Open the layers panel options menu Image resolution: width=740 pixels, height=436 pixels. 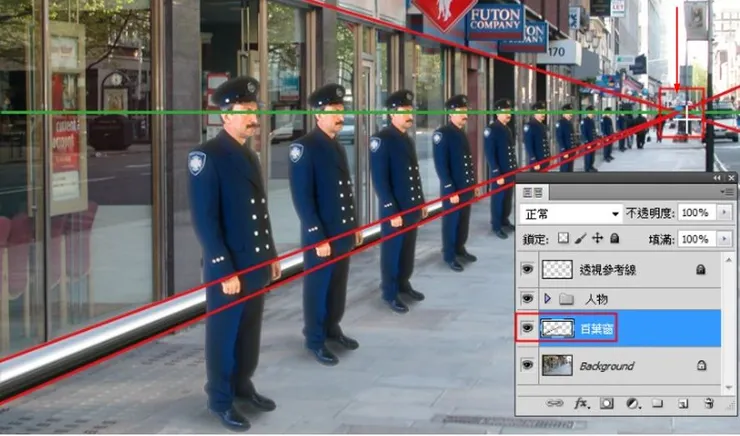[x=728, y=192]
